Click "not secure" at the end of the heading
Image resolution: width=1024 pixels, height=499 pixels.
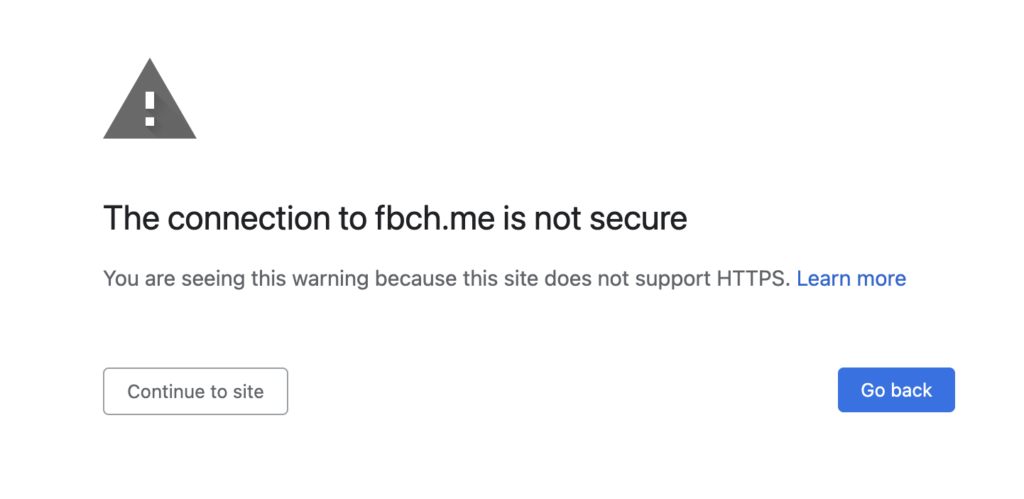(x=611, y=218)
